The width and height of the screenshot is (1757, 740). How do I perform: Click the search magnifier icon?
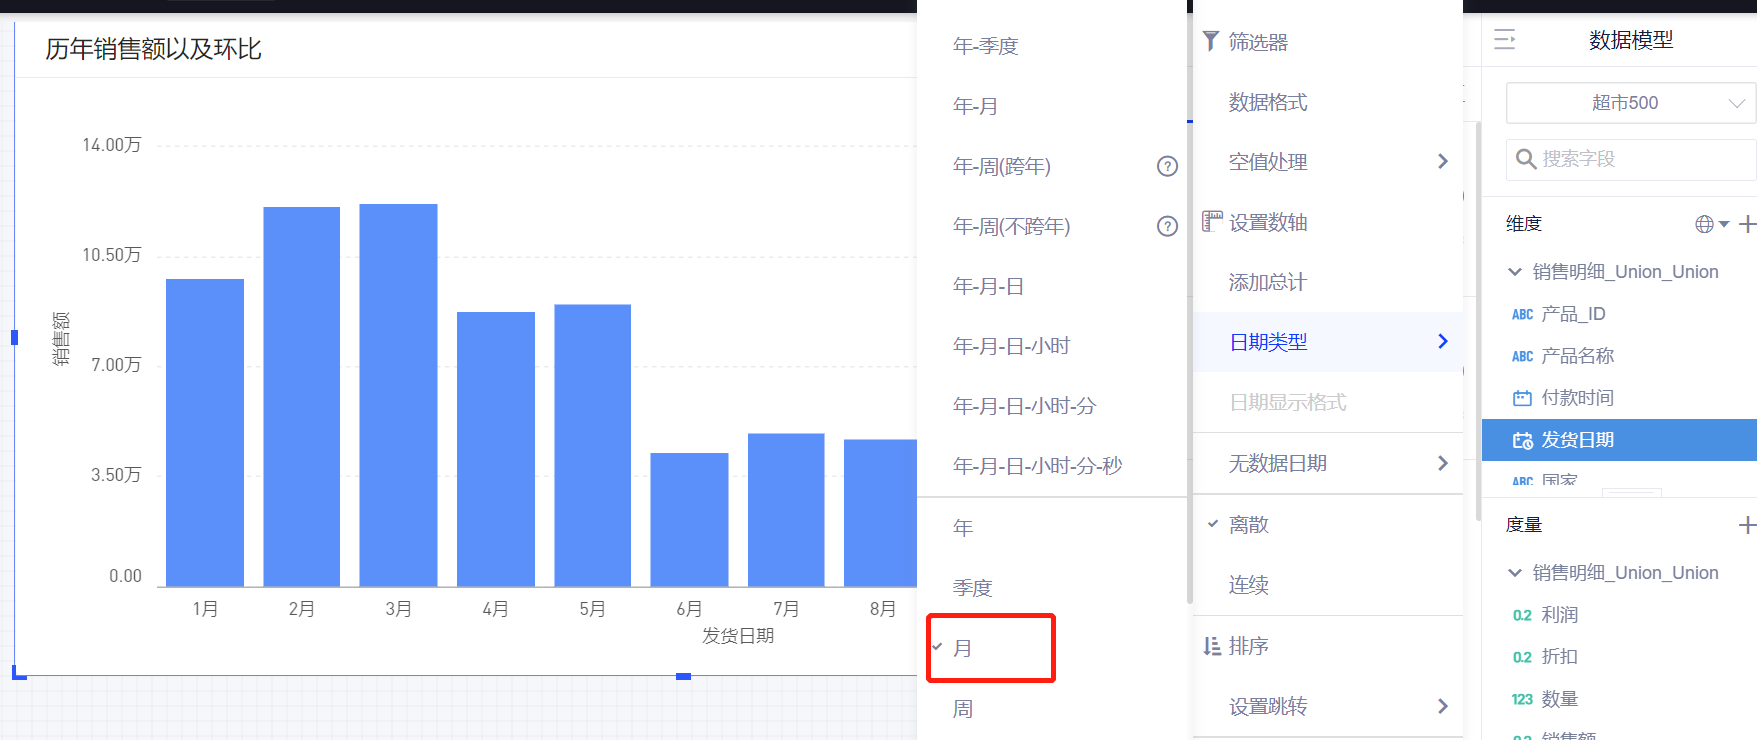(x=1526, y=159)
